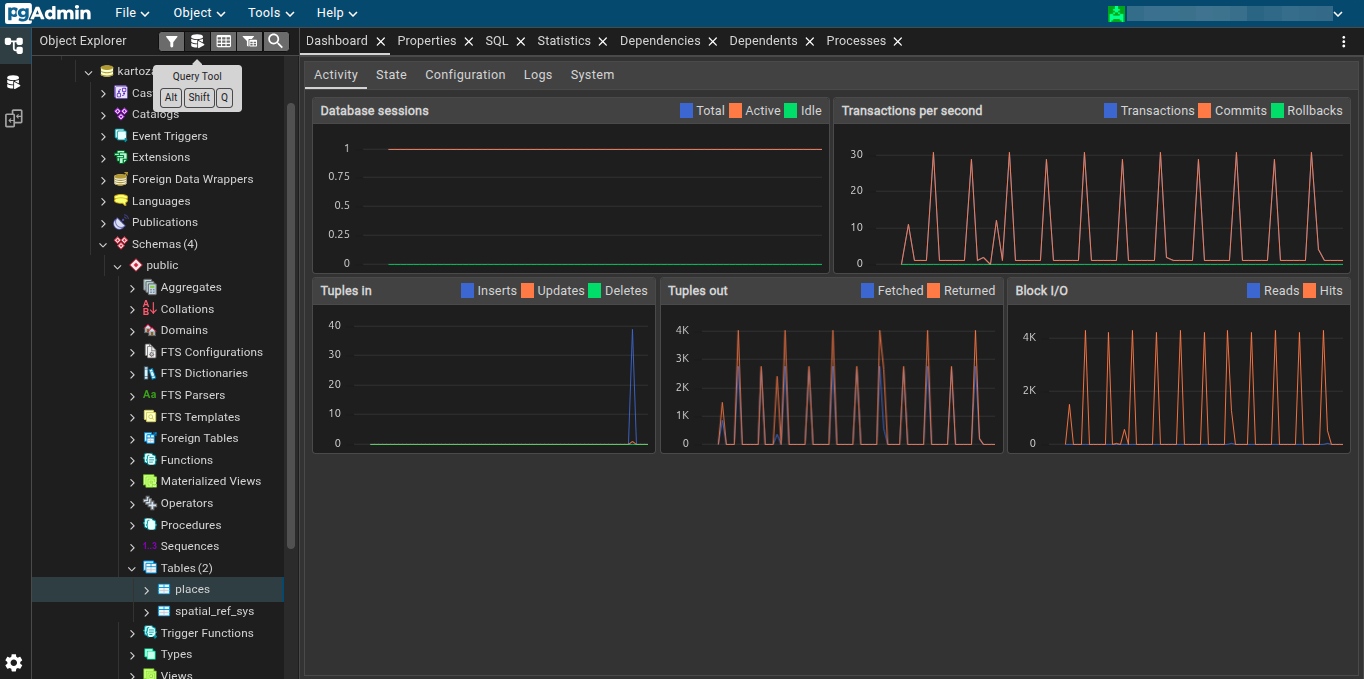Click the search objects magnifier icon
This screenshot has height=679, width=1364.
(276, 41)
